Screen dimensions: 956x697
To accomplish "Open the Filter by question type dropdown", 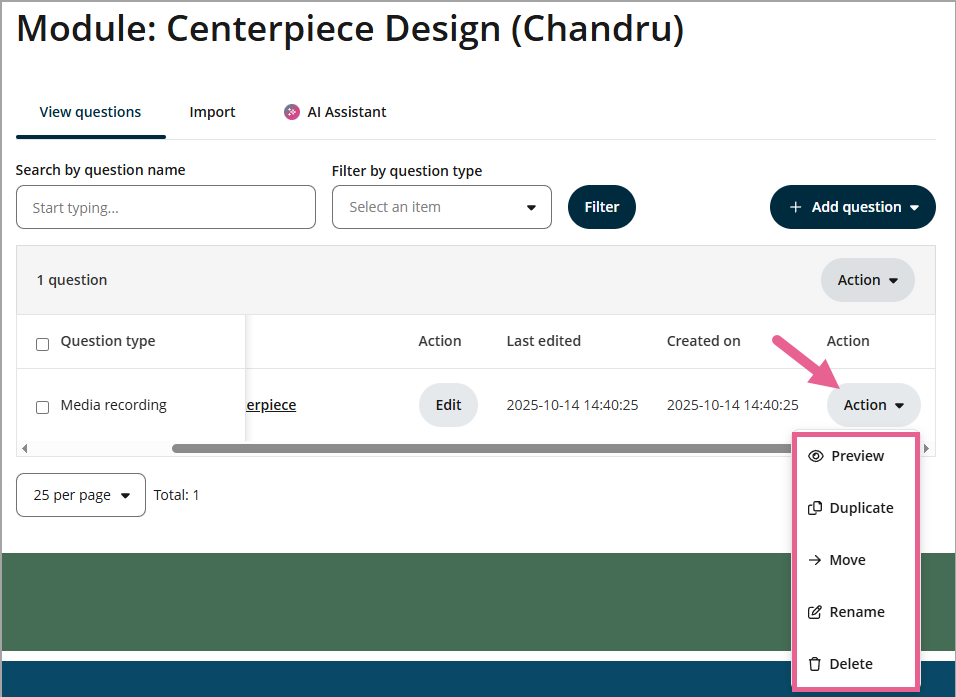I will [x=441, y=207].
